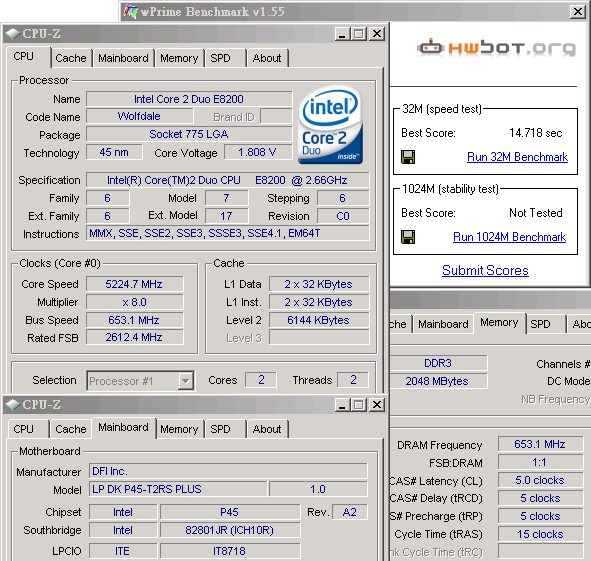The width and height of the screenshot is (591, 561).
Task: Click the Multiplier x 8.0 value
Action: pyautogui.click(x=135, y=302)
